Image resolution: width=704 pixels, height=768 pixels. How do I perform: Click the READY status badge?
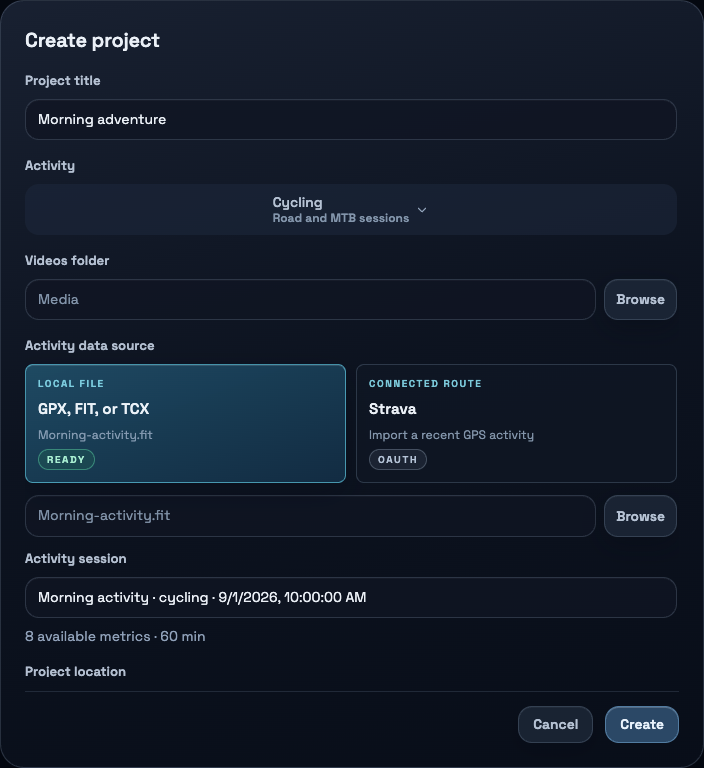click(66, 459)
